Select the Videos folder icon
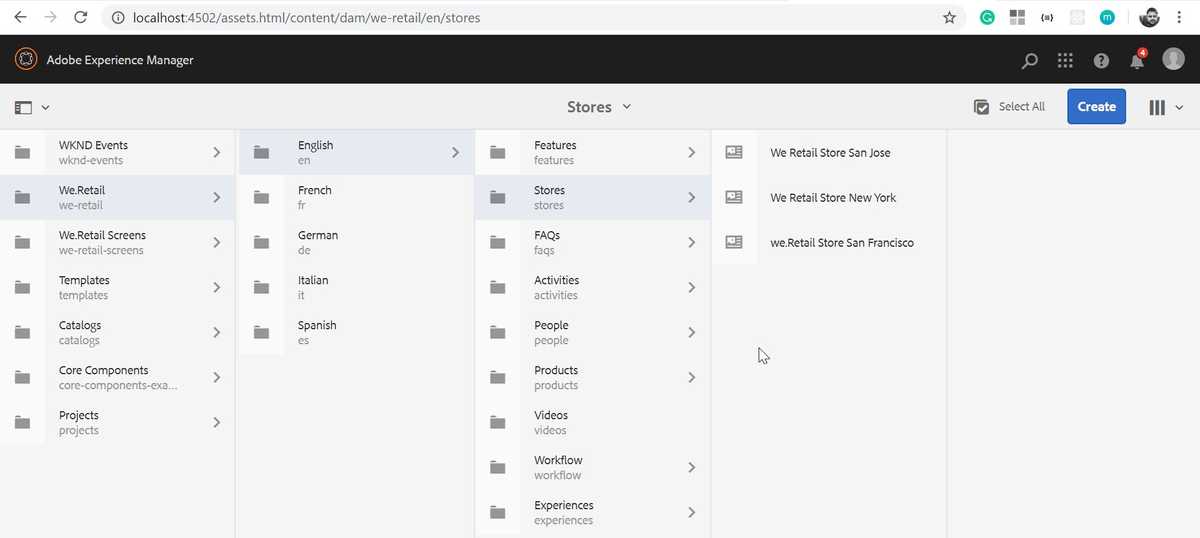 tap(497, 423)
